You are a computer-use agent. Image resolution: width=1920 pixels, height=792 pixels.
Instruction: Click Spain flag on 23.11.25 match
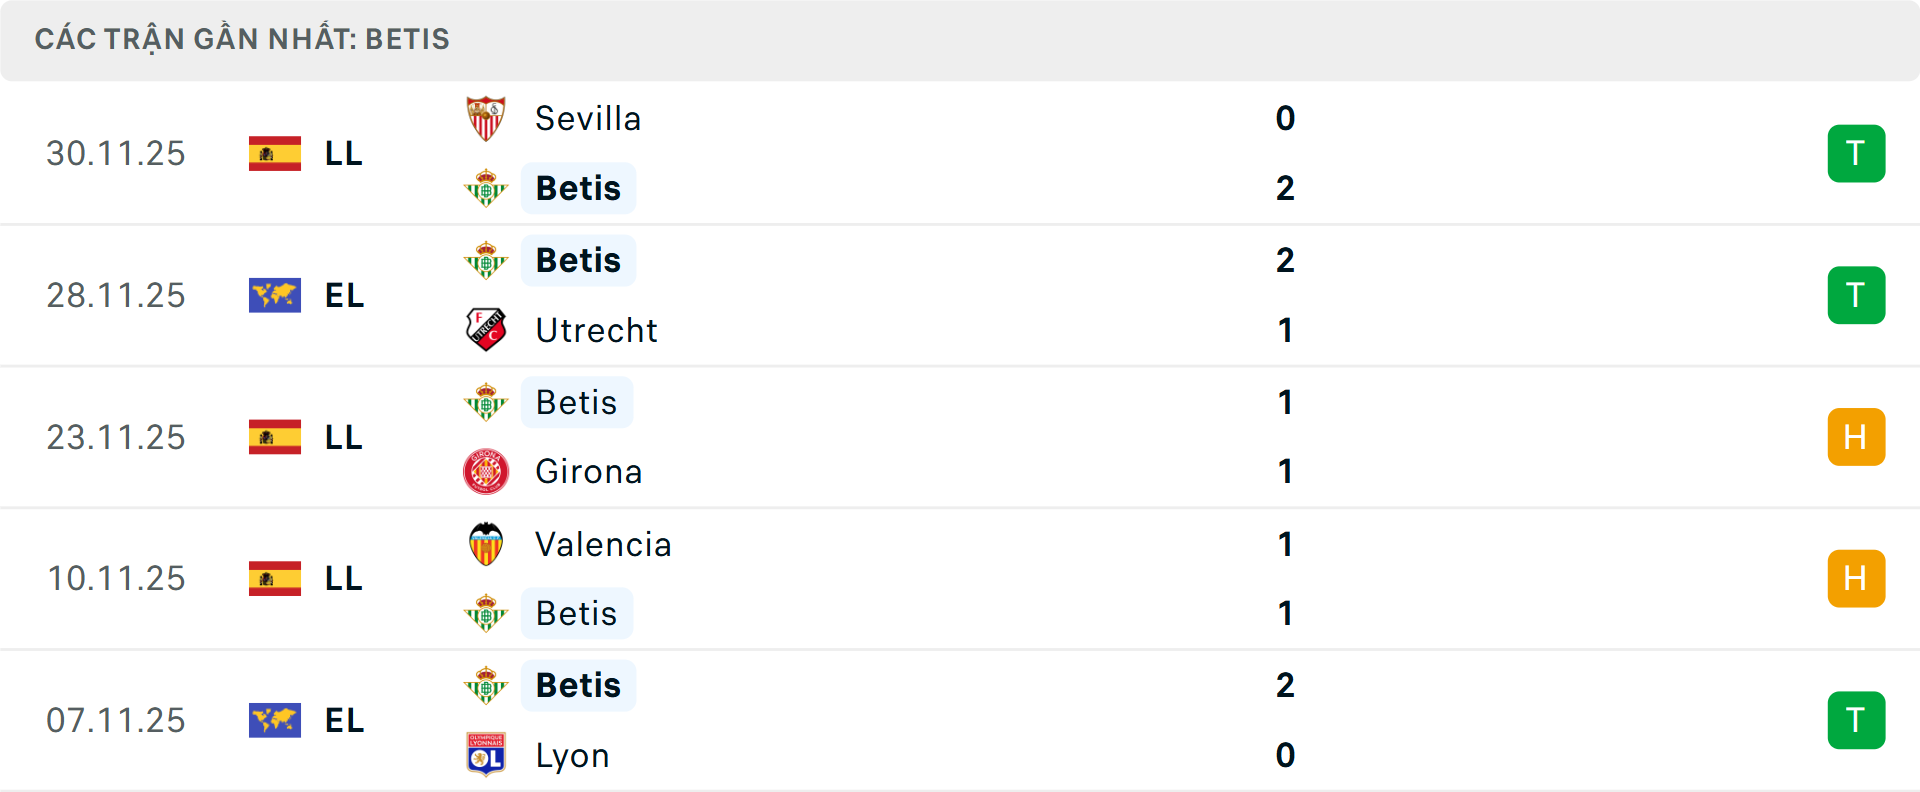click(275, 437)
